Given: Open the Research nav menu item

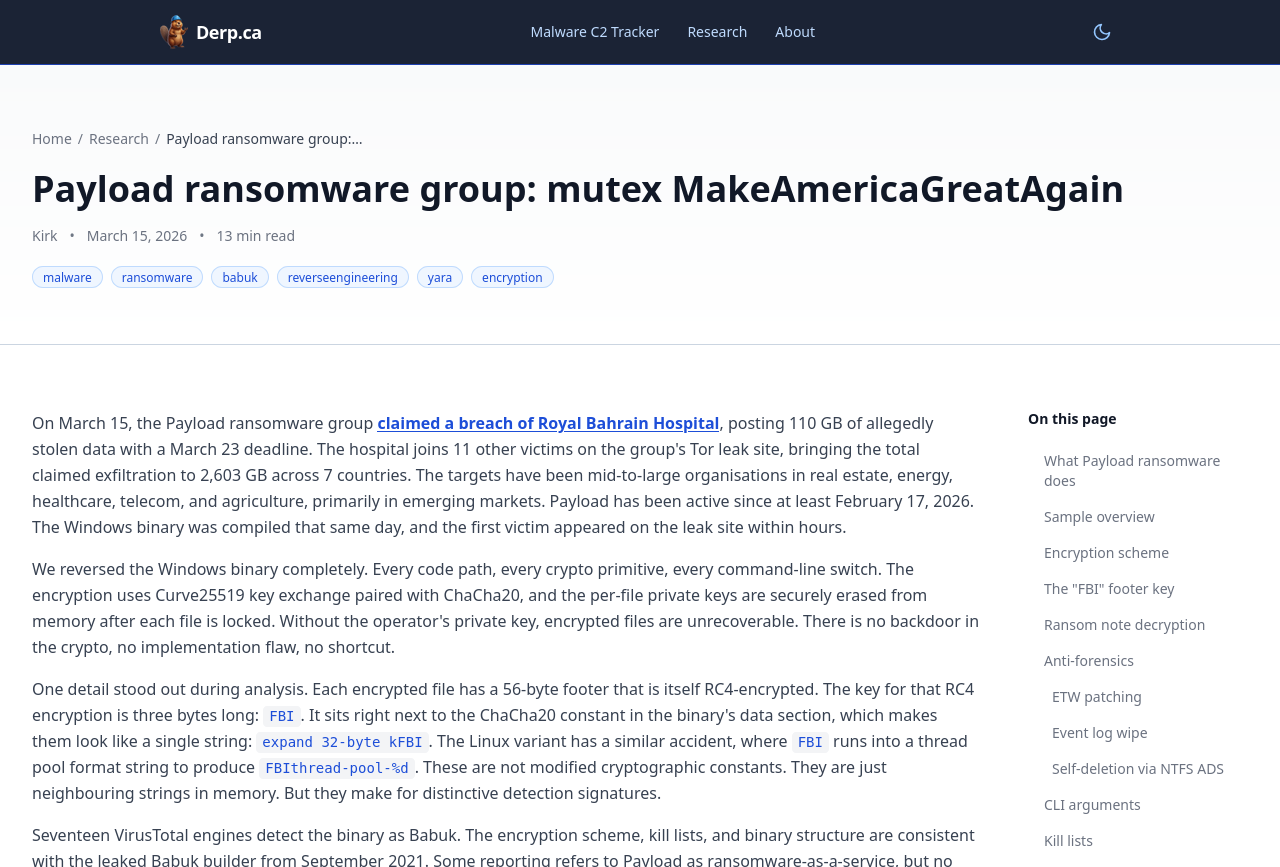Looking at the screenshot, I should (x=717, y=32).
